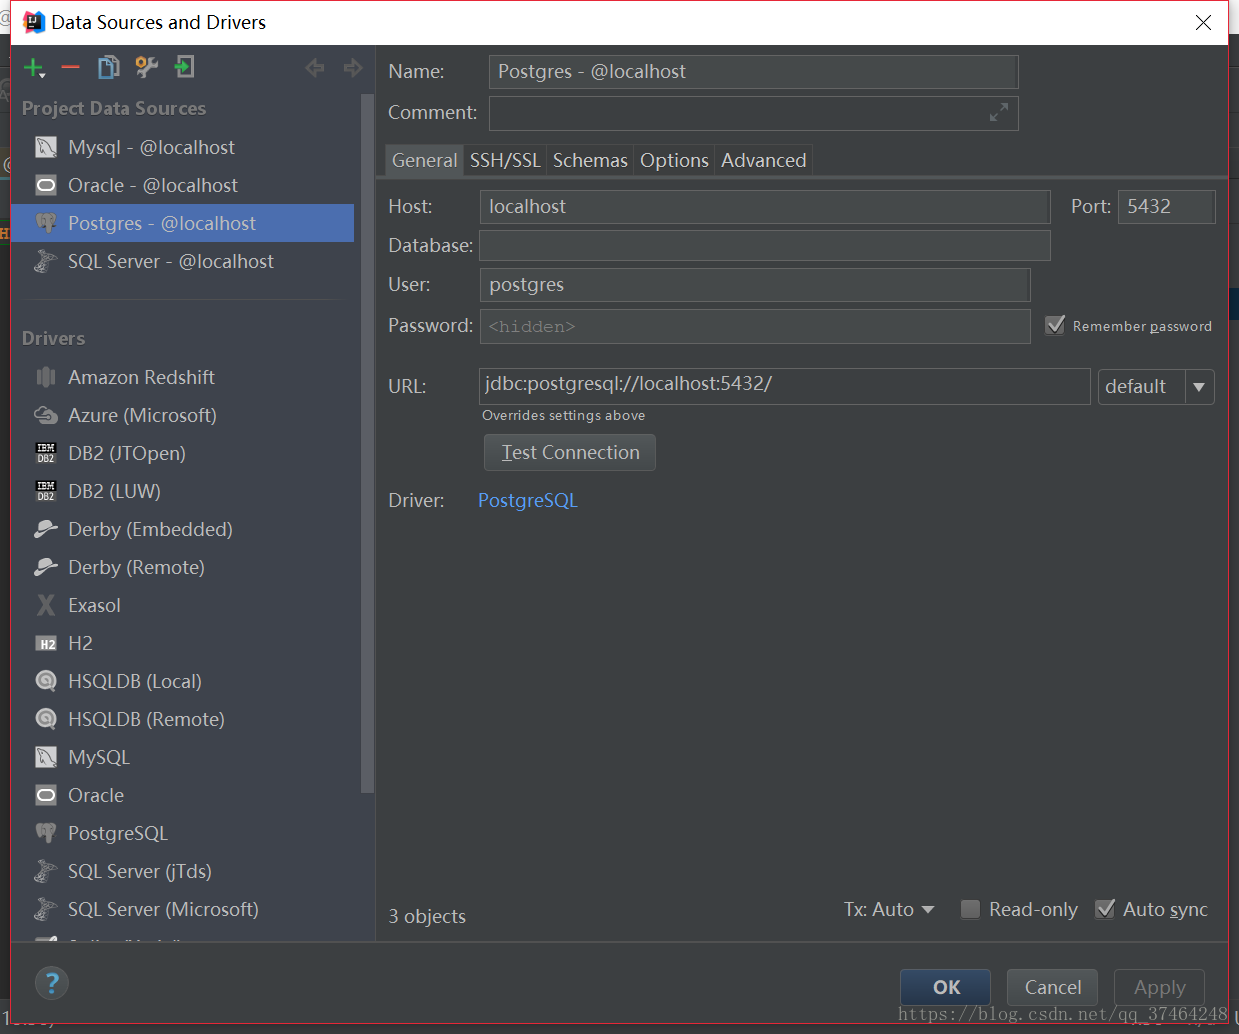Screen dimensions: 1239x1034
Task: Click the green Add data source icon
Action: click(x=34, y=68)
